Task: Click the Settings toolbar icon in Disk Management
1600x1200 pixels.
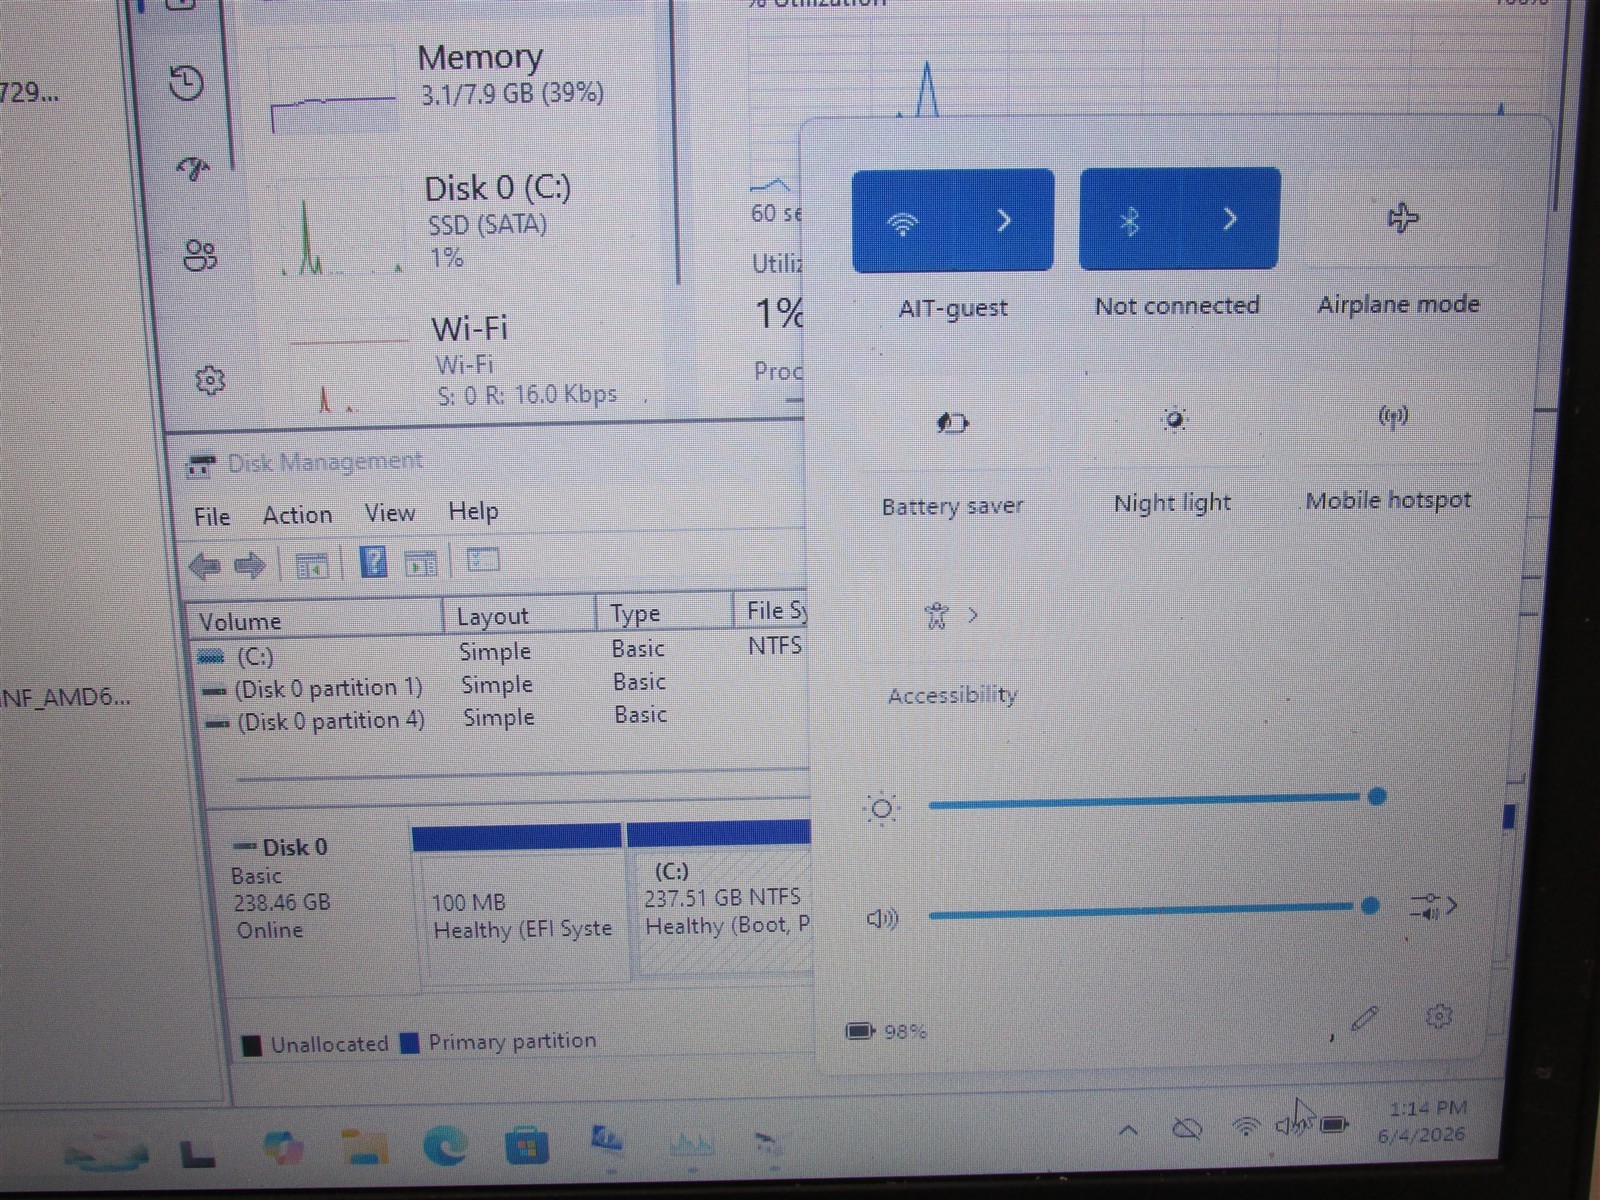Action: (483, 560)
